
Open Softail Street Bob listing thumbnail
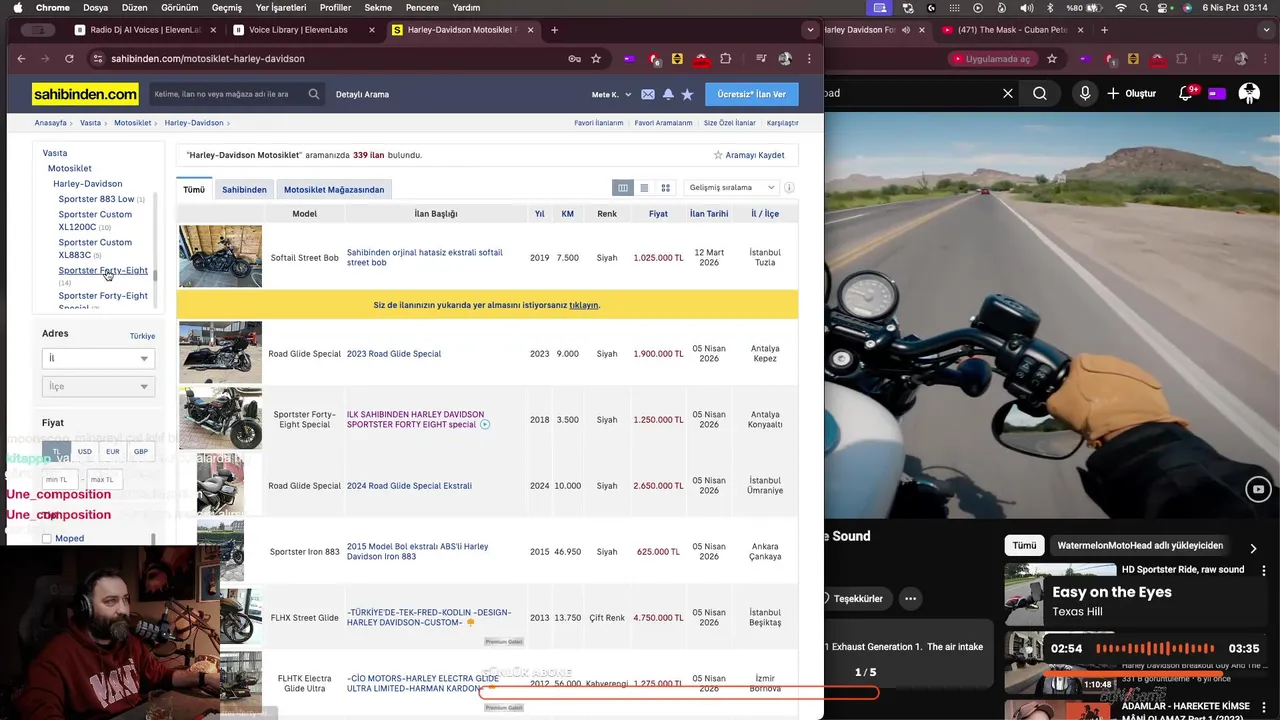click(x=220, y=257)
